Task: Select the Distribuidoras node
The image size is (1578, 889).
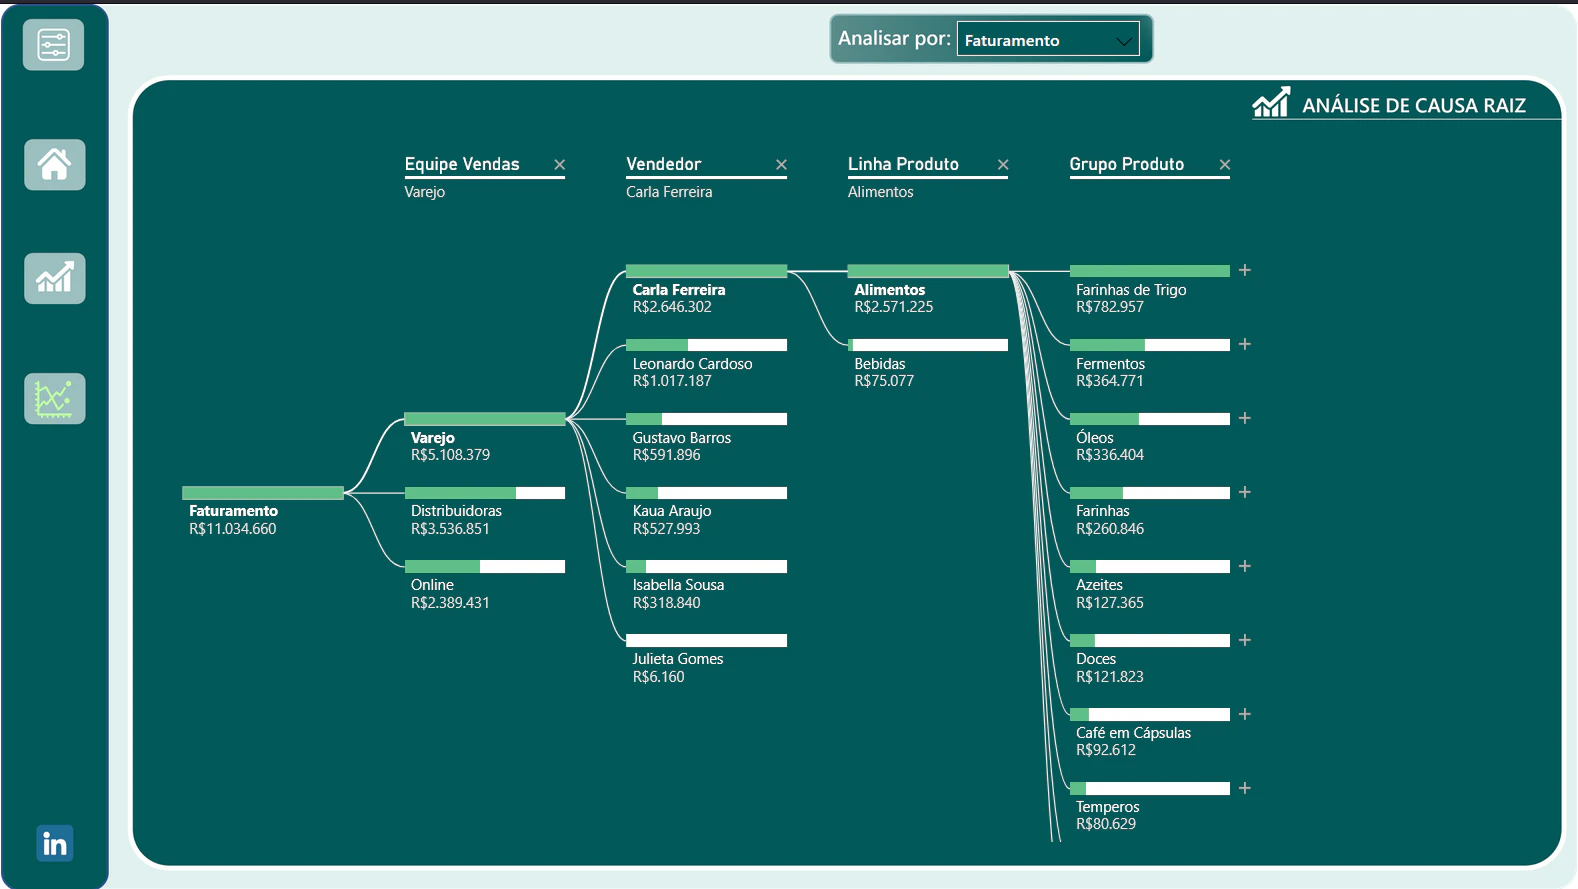Action: [485, 512]
